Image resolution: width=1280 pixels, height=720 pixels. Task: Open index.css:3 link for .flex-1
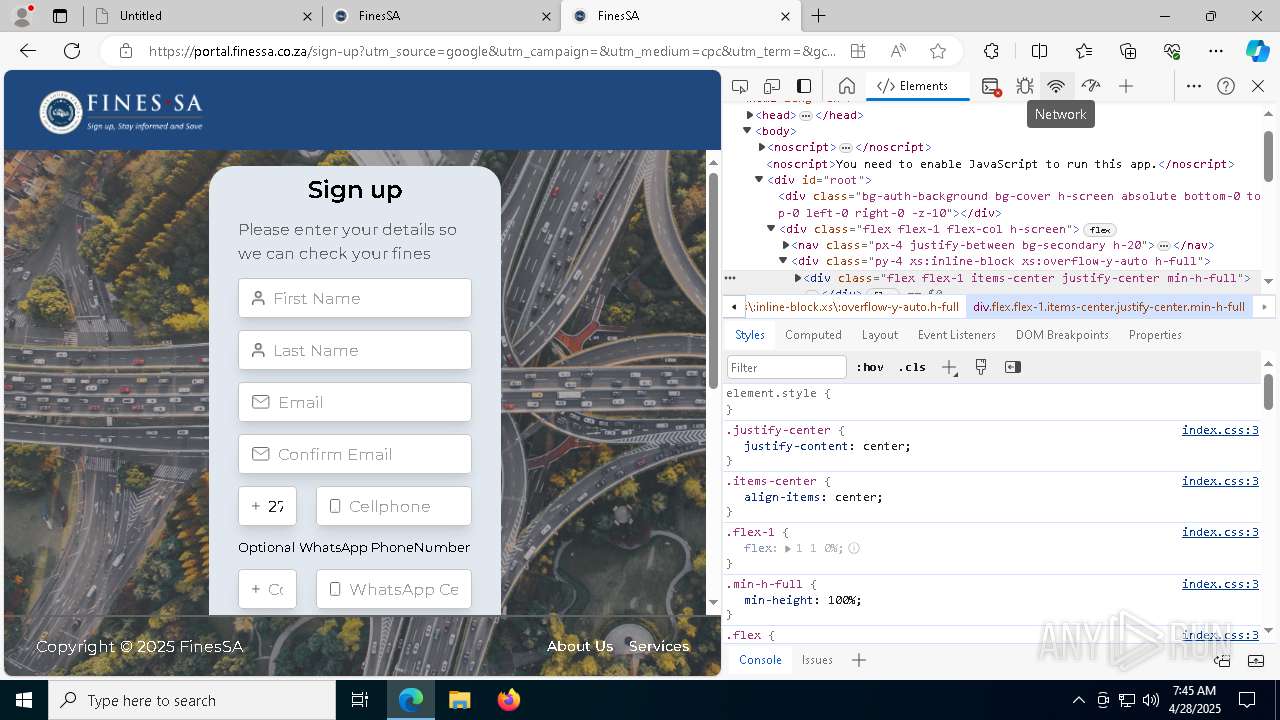[1220, 532]
